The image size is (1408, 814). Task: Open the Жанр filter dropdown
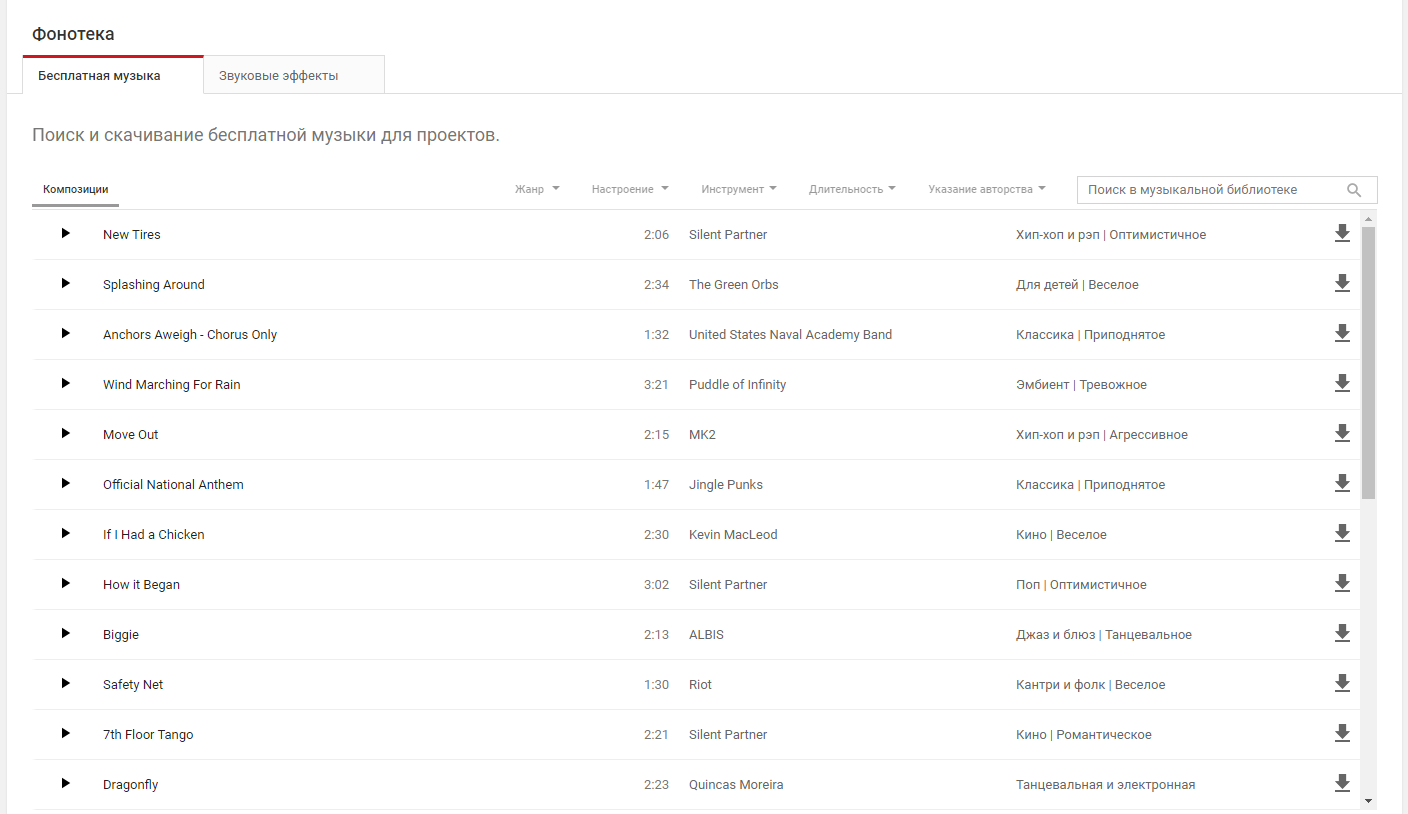point(537,189)
